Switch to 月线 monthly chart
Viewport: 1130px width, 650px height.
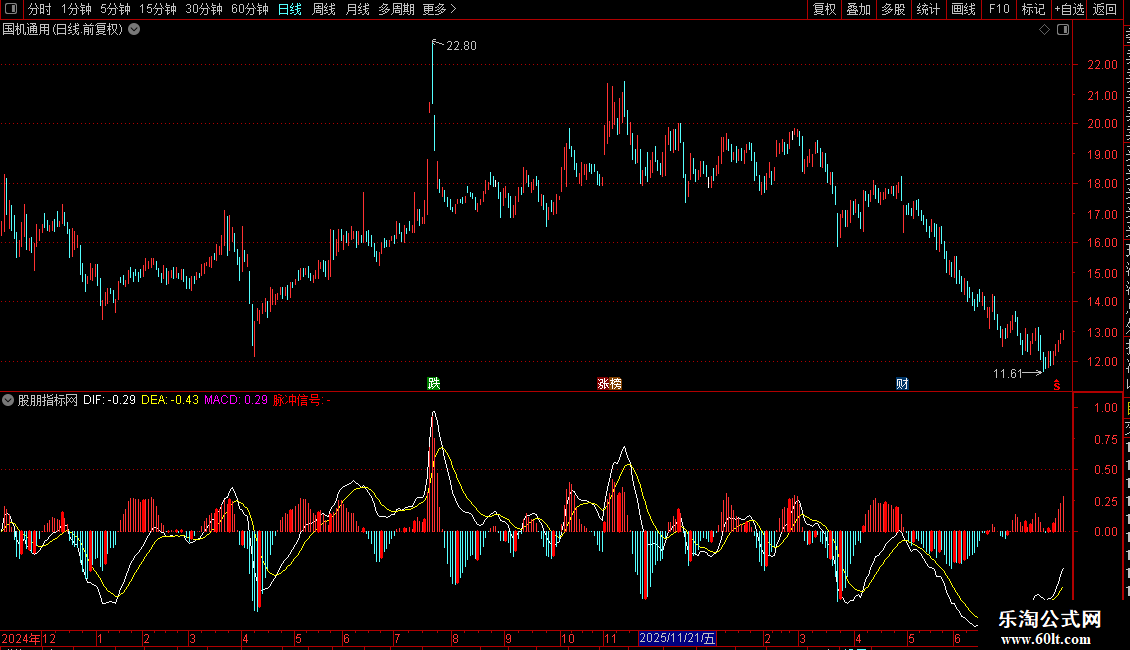tap(357, 9)
